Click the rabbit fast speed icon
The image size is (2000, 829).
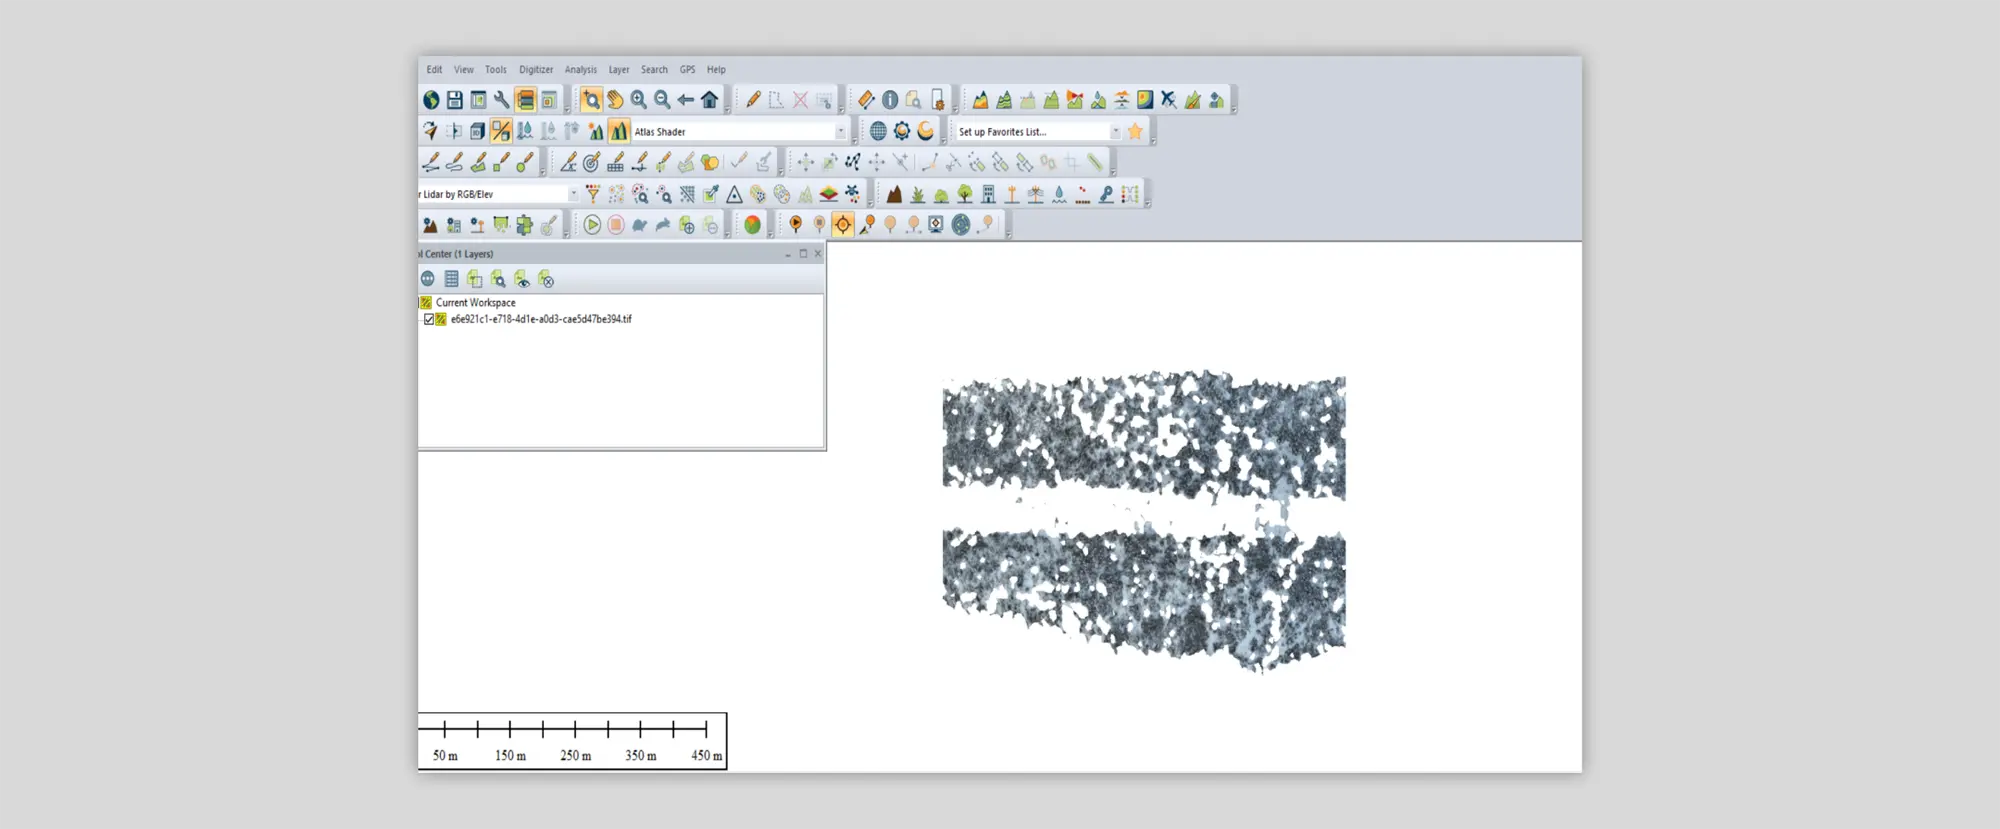[x=663, y=225]
